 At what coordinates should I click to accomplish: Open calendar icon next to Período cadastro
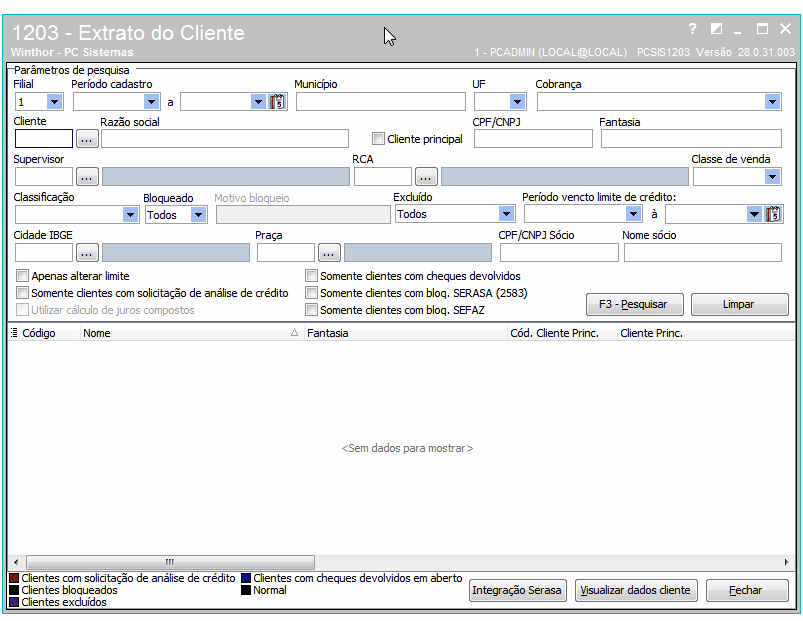pos(277,102)
